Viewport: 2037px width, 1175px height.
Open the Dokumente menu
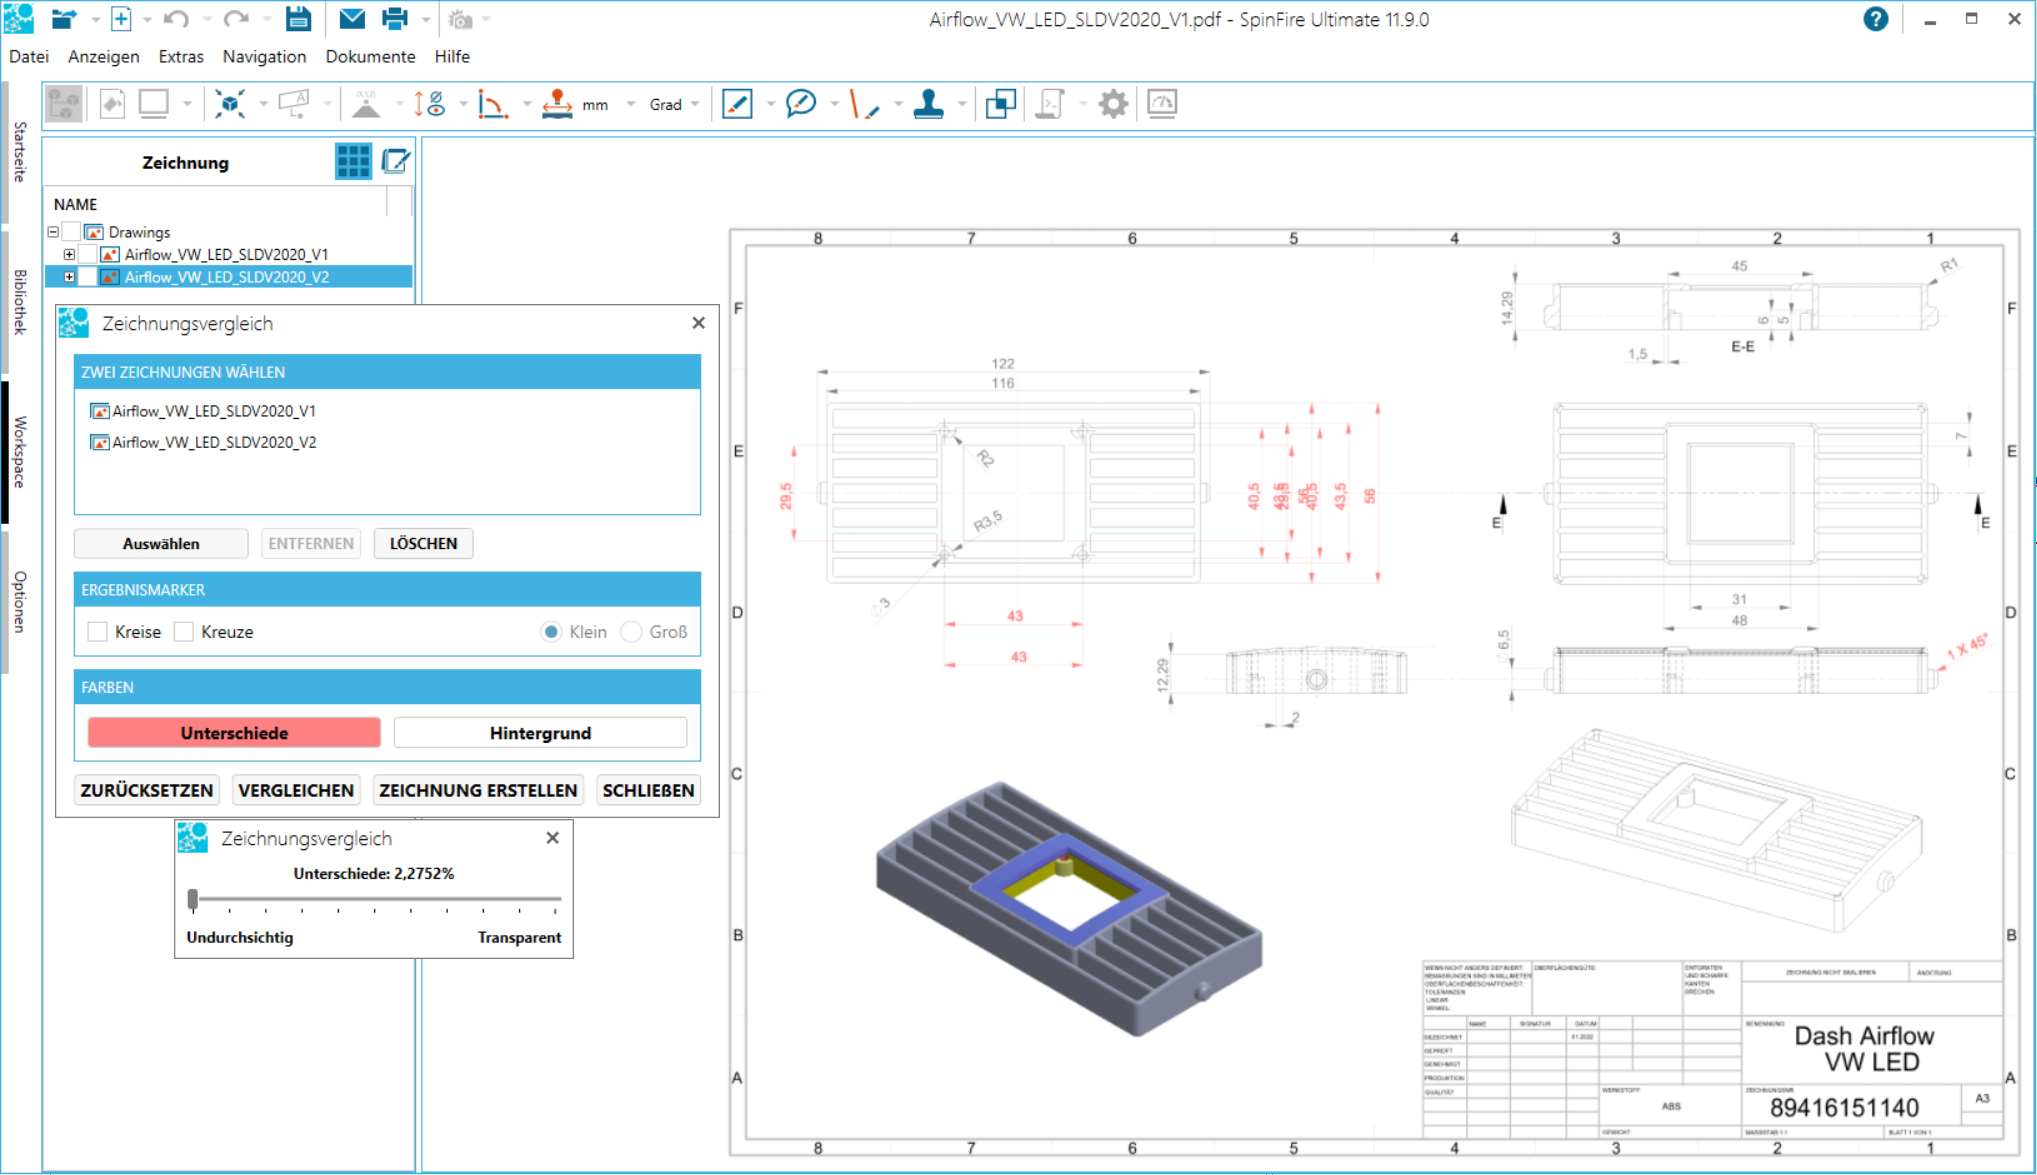370,57
